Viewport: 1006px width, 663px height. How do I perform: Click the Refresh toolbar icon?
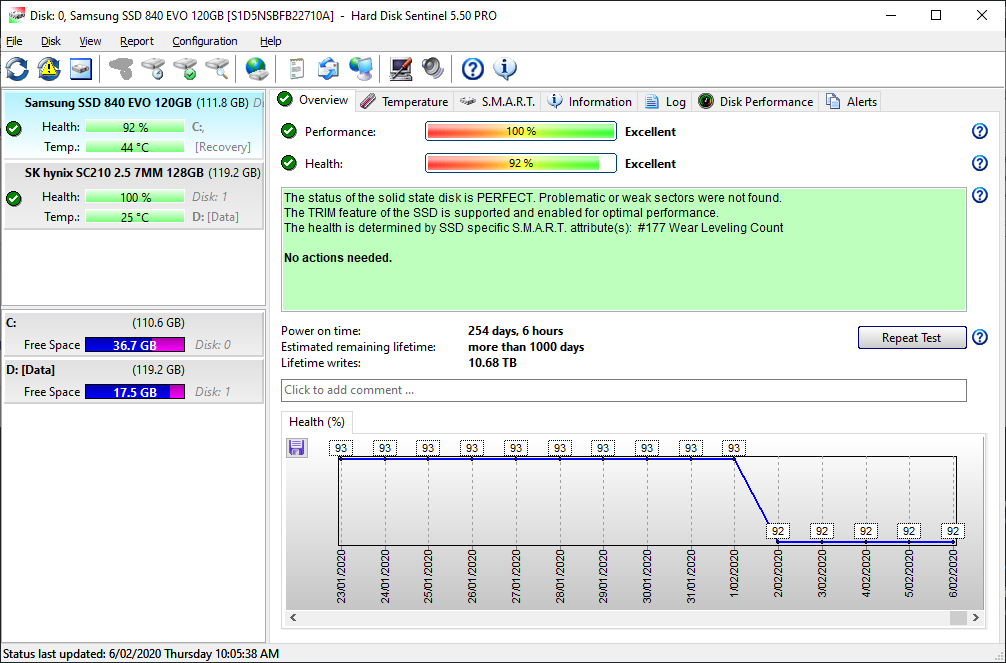click(17, 69)
